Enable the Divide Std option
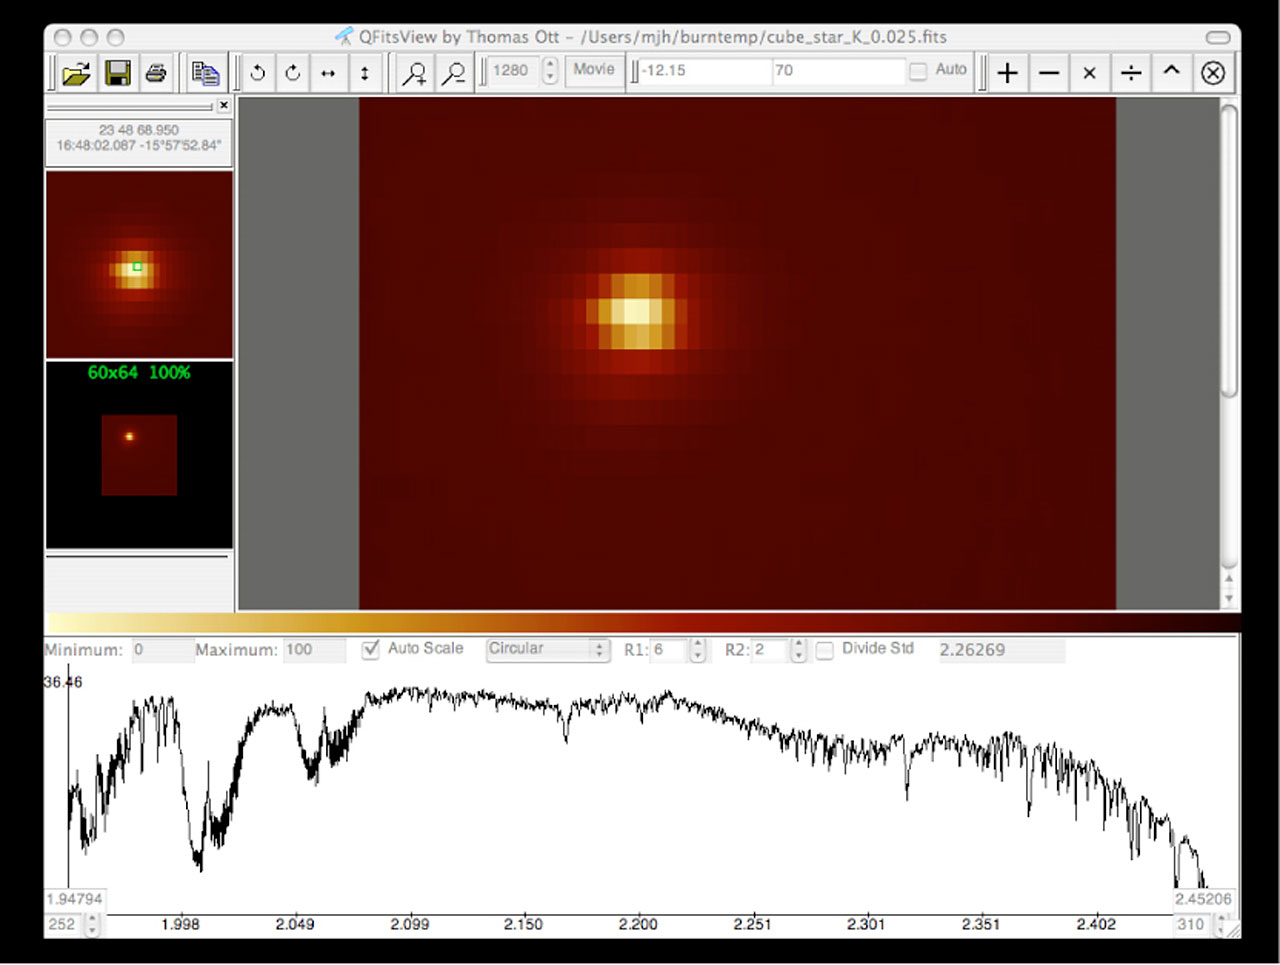Viewport: 1280px width, 965px height. (x=824, y=650)
